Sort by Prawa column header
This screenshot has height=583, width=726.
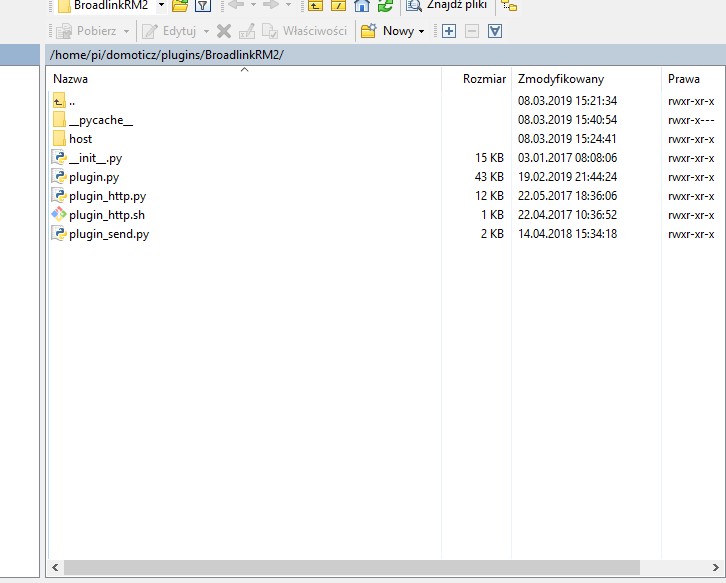coord(683,79)
